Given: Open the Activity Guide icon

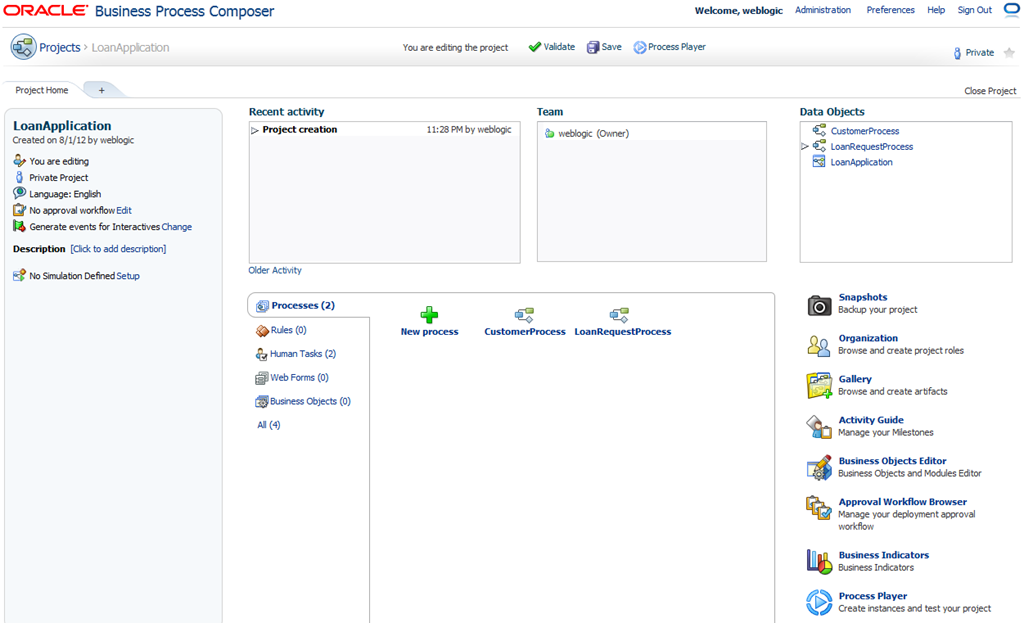Looking at the screenshot, I should coord(819,427).
